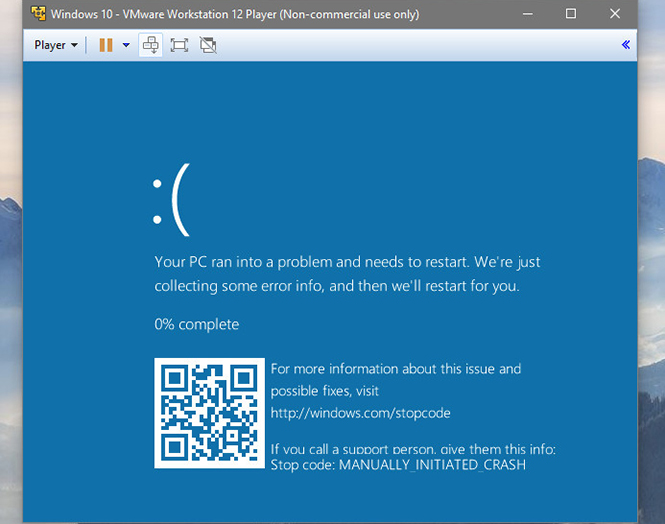Enter full screen mode
This screenshot has width=665, height=524.
pos(179,45)
